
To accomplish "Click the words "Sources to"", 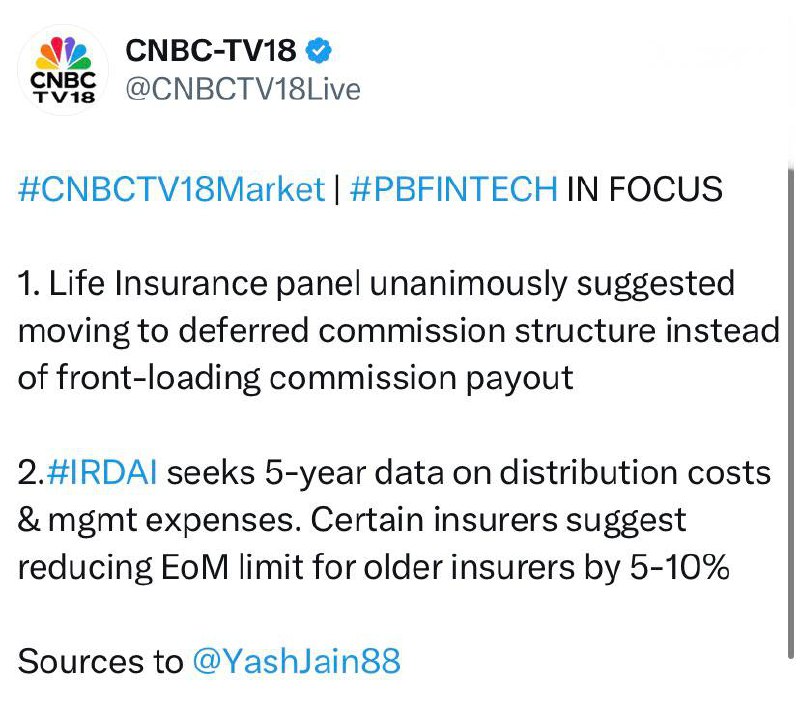I will [100, 661].
